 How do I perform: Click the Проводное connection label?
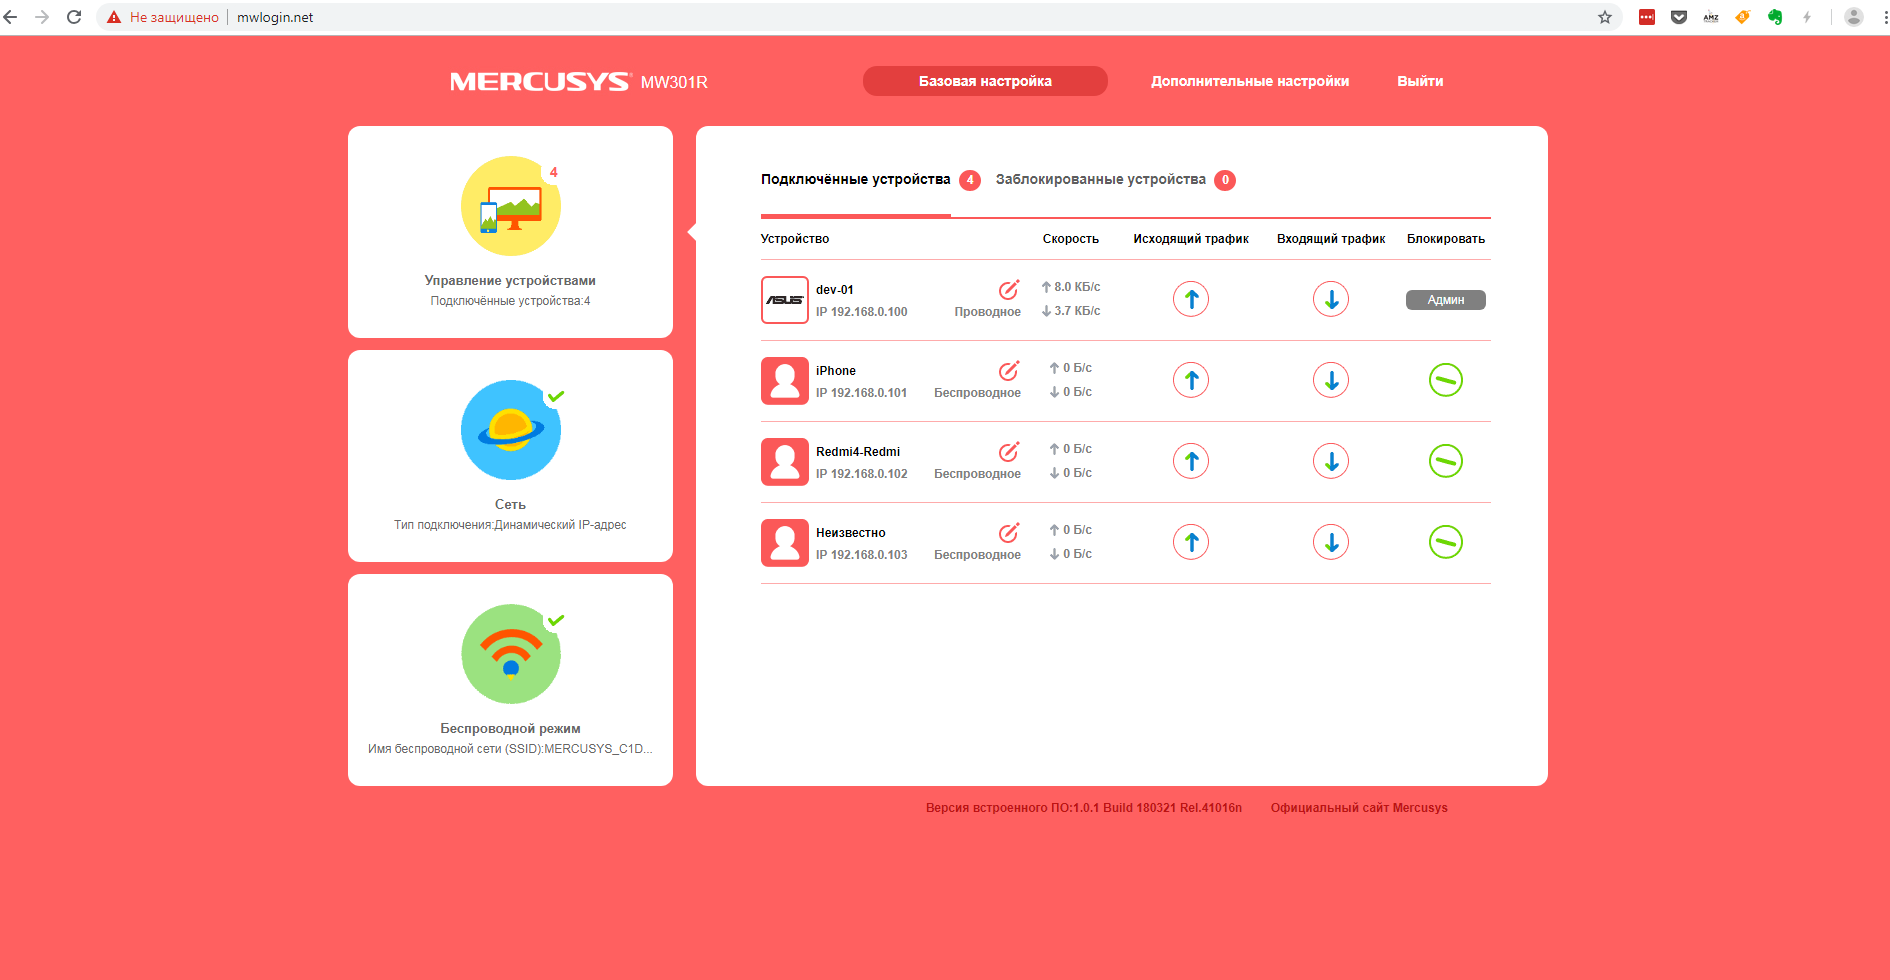tap(988, 312)
